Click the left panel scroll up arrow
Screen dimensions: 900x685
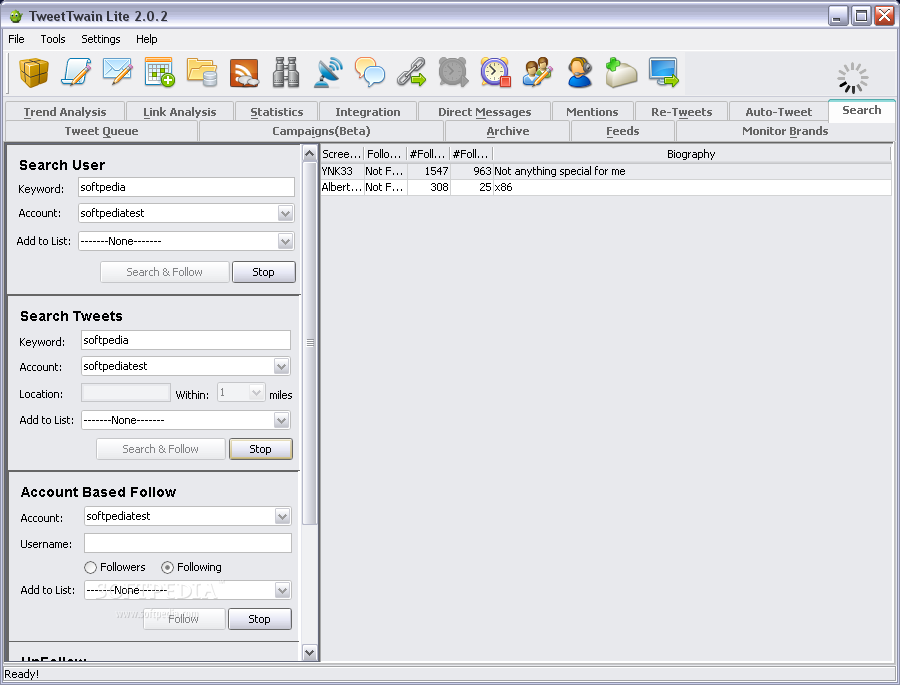[x=309, y=154]
